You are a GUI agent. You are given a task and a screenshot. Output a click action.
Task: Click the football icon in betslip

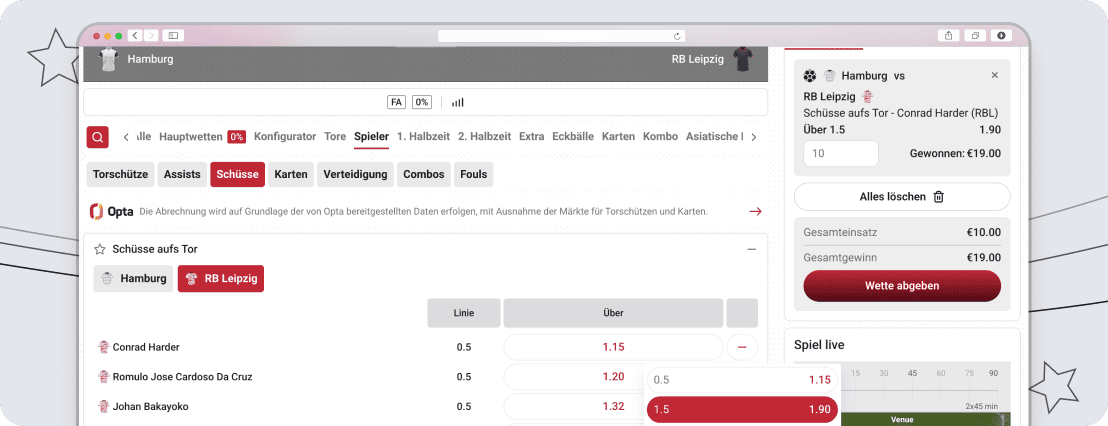810,76
